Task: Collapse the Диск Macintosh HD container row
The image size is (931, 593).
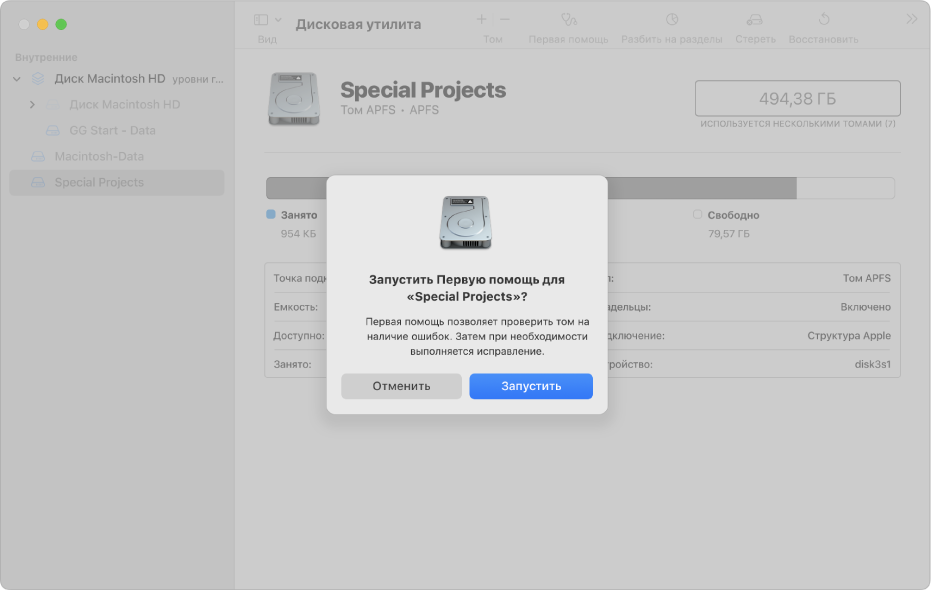Action: tap(17, 79)
